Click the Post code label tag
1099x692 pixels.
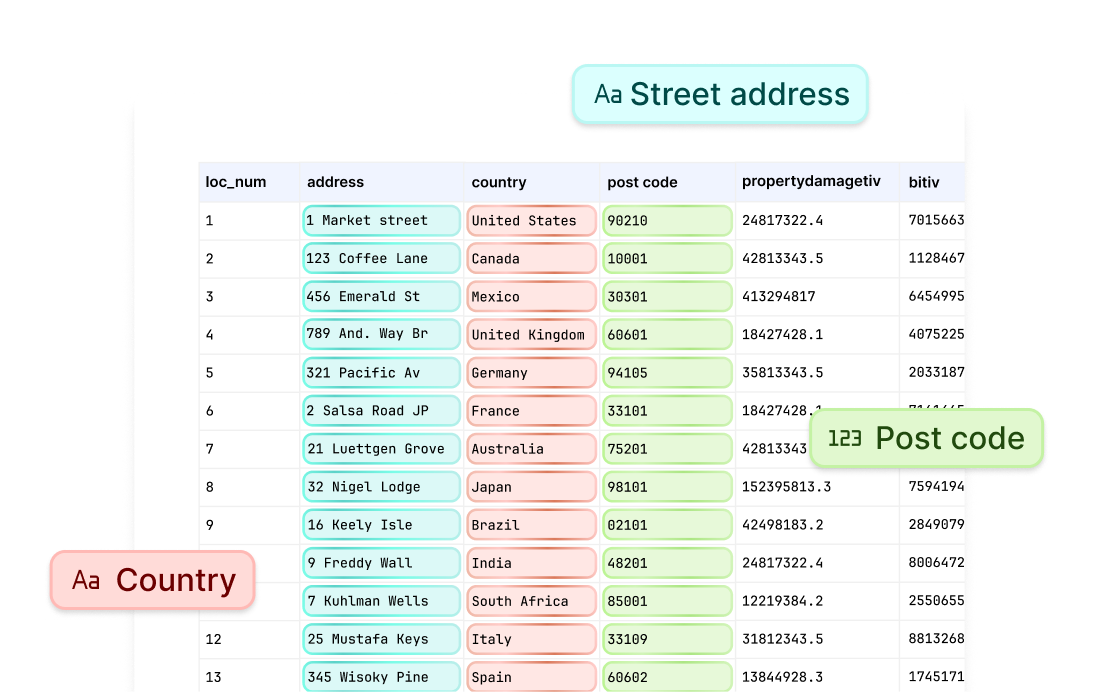point(926,438)
